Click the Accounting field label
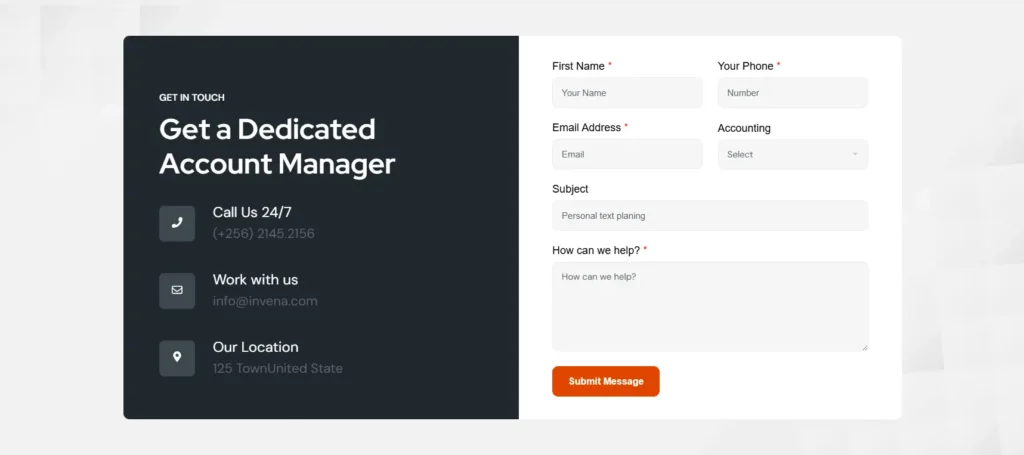This screenshot has height=455, width=1024. (744, 128)
